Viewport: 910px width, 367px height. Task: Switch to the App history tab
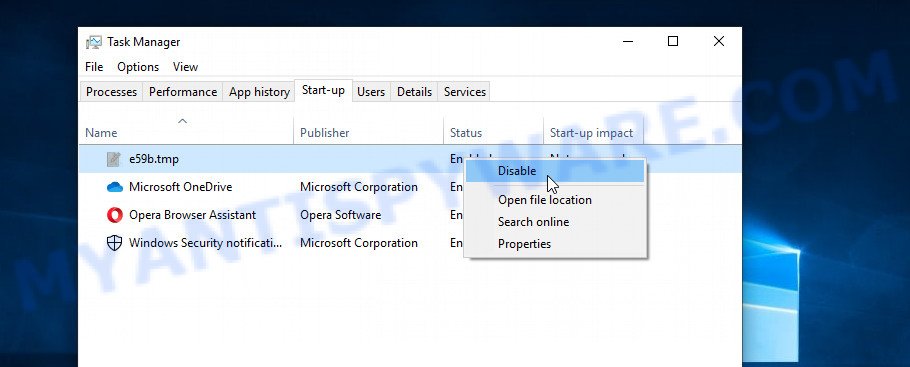coord(259,92)
